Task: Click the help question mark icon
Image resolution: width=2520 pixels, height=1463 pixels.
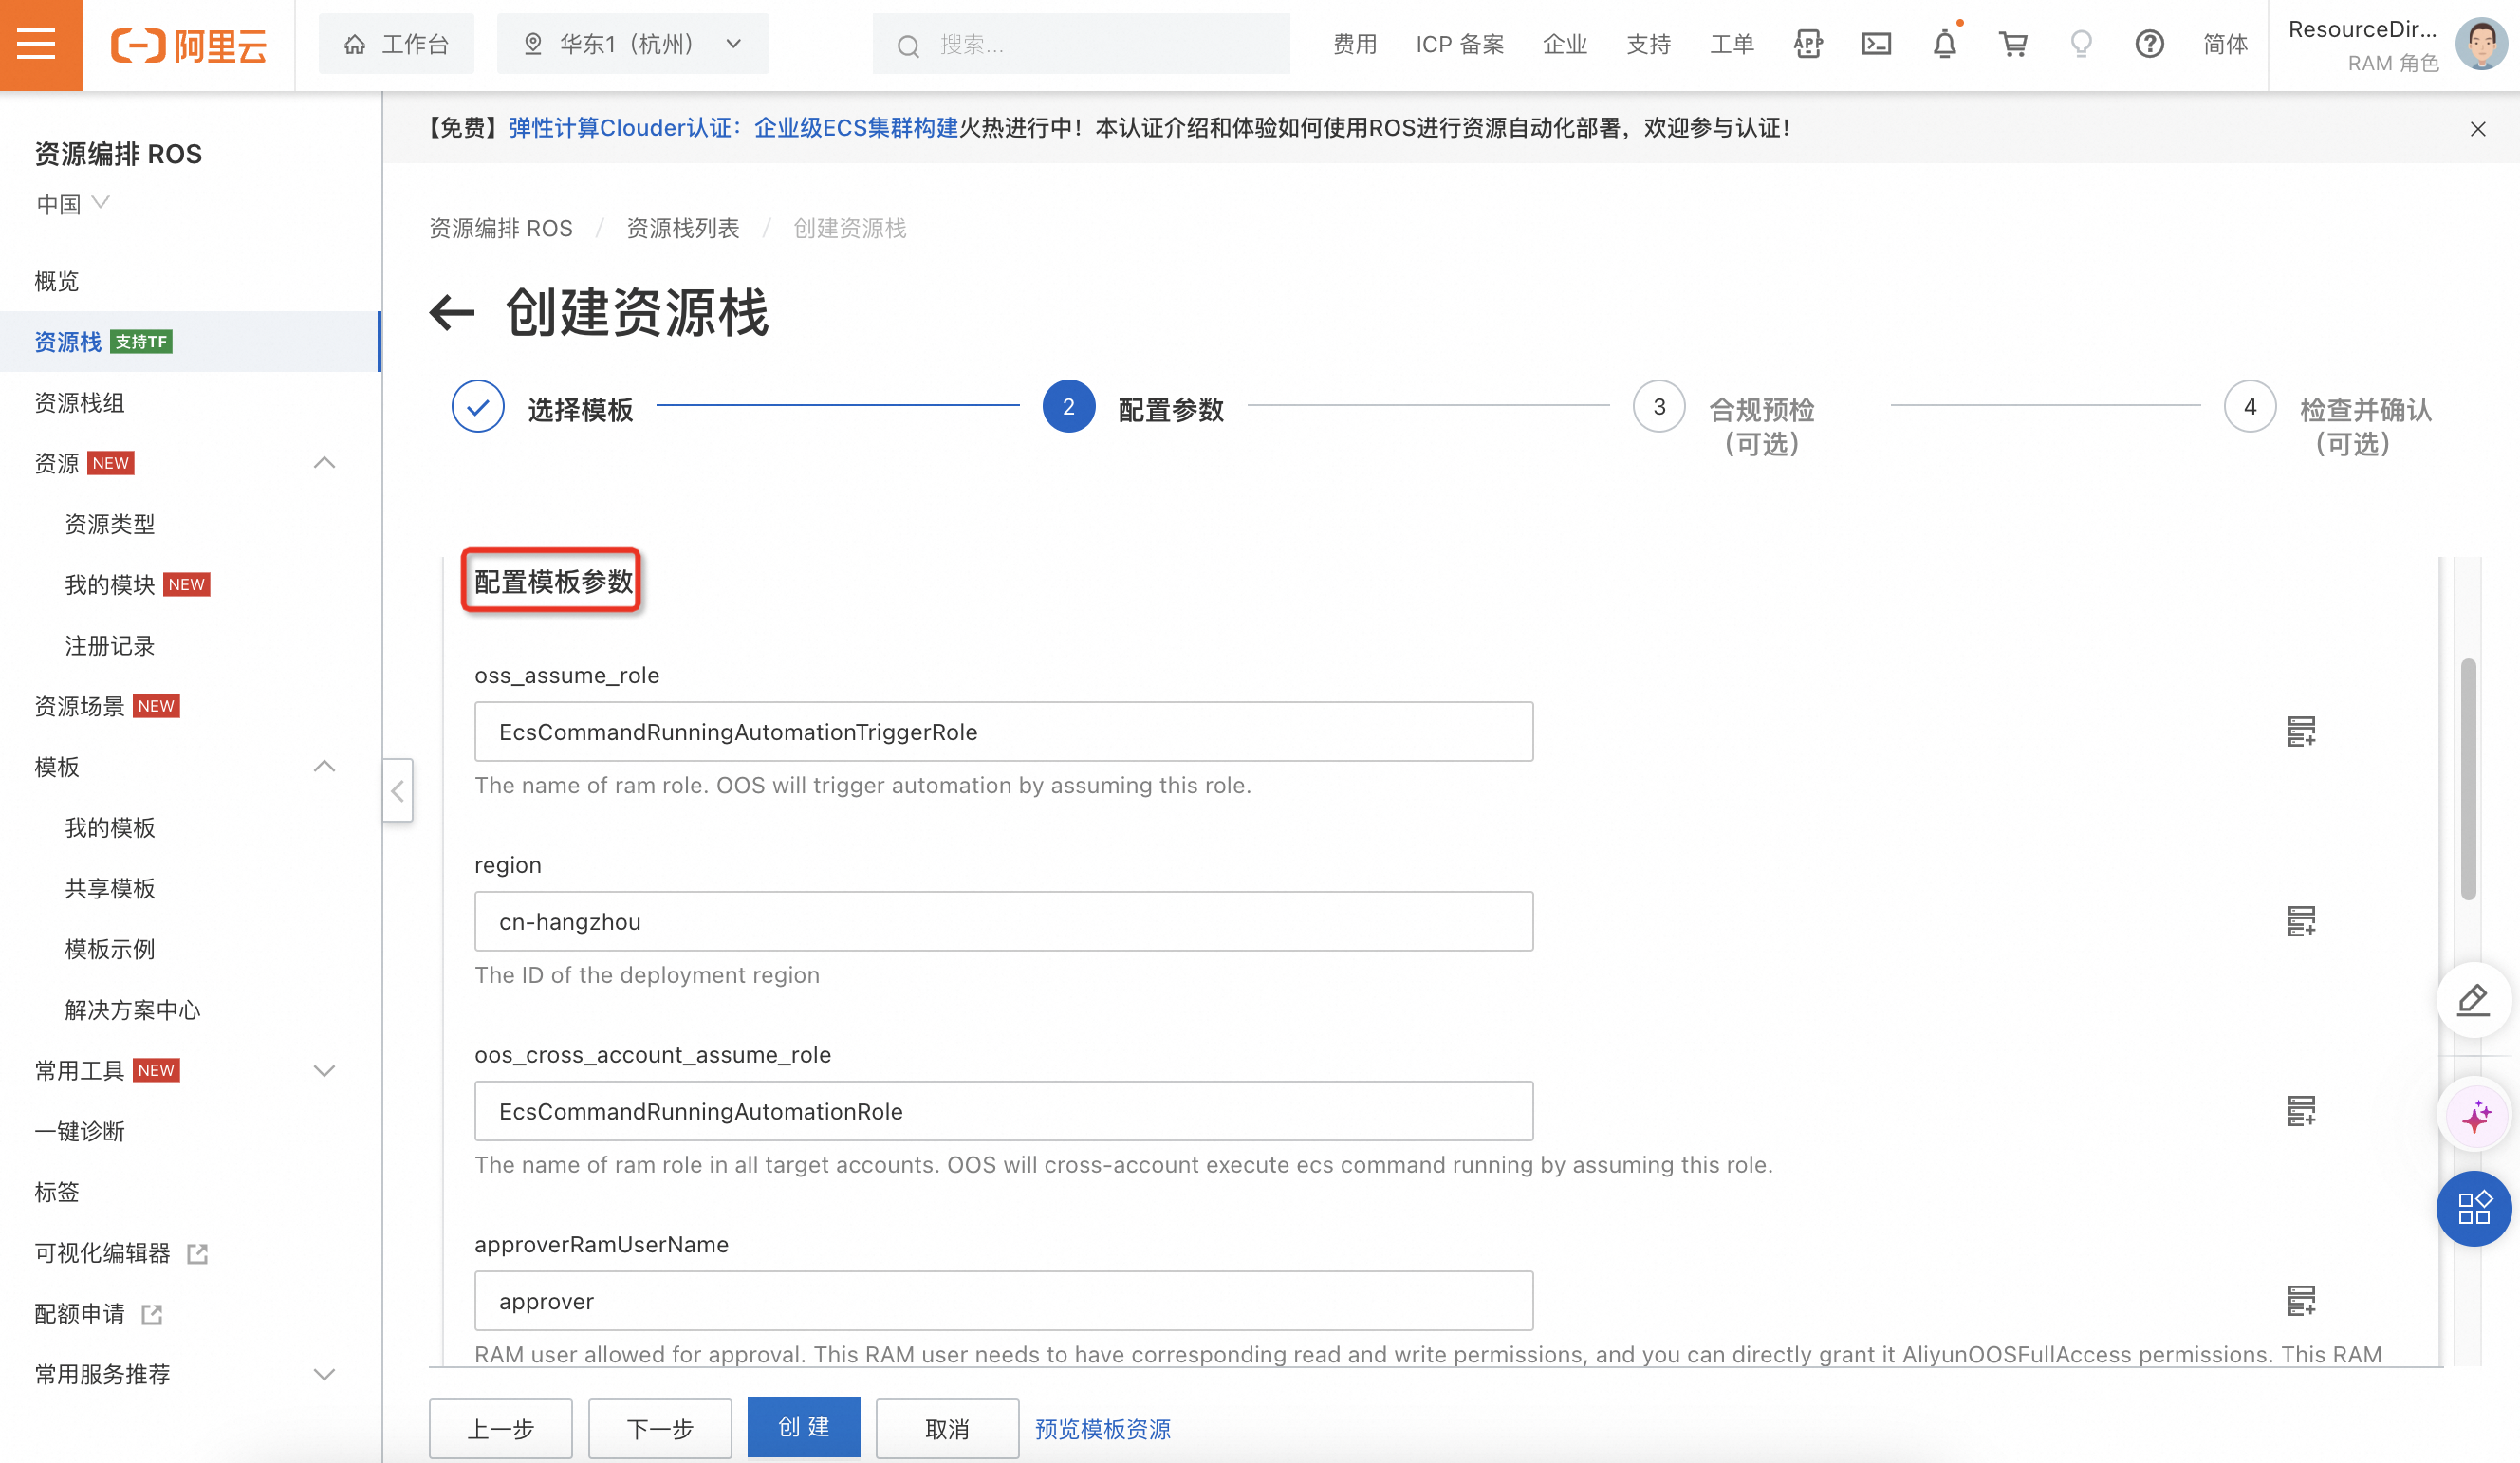Action: click(x=2149, y=44)
